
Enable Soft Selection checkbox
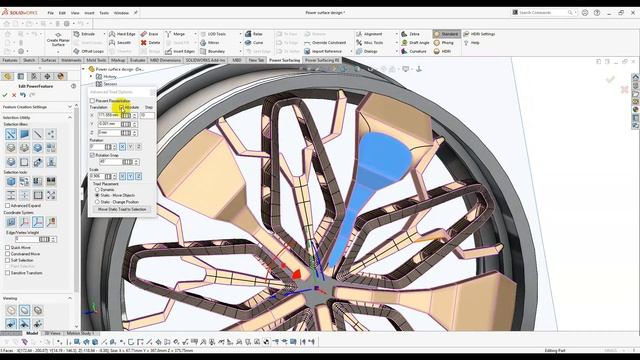click(x=7, y=260)
